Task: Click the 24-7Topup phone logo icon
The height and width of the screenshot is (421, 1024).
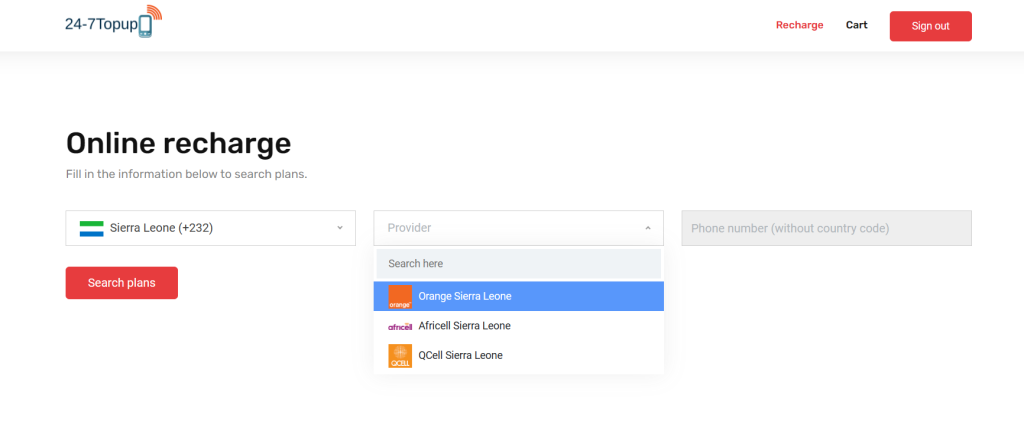Action: (x=145, y=26)
